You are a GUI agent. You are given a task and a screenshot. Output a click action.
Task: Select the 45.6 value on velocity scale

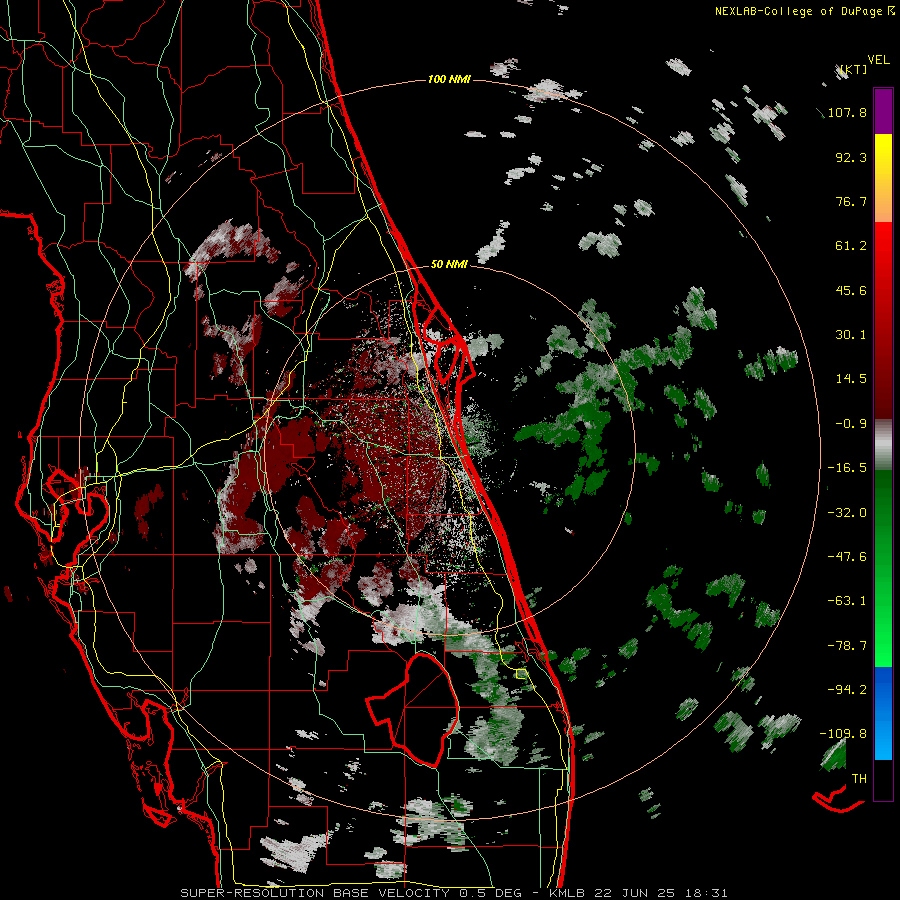click(x=851, y=290)
